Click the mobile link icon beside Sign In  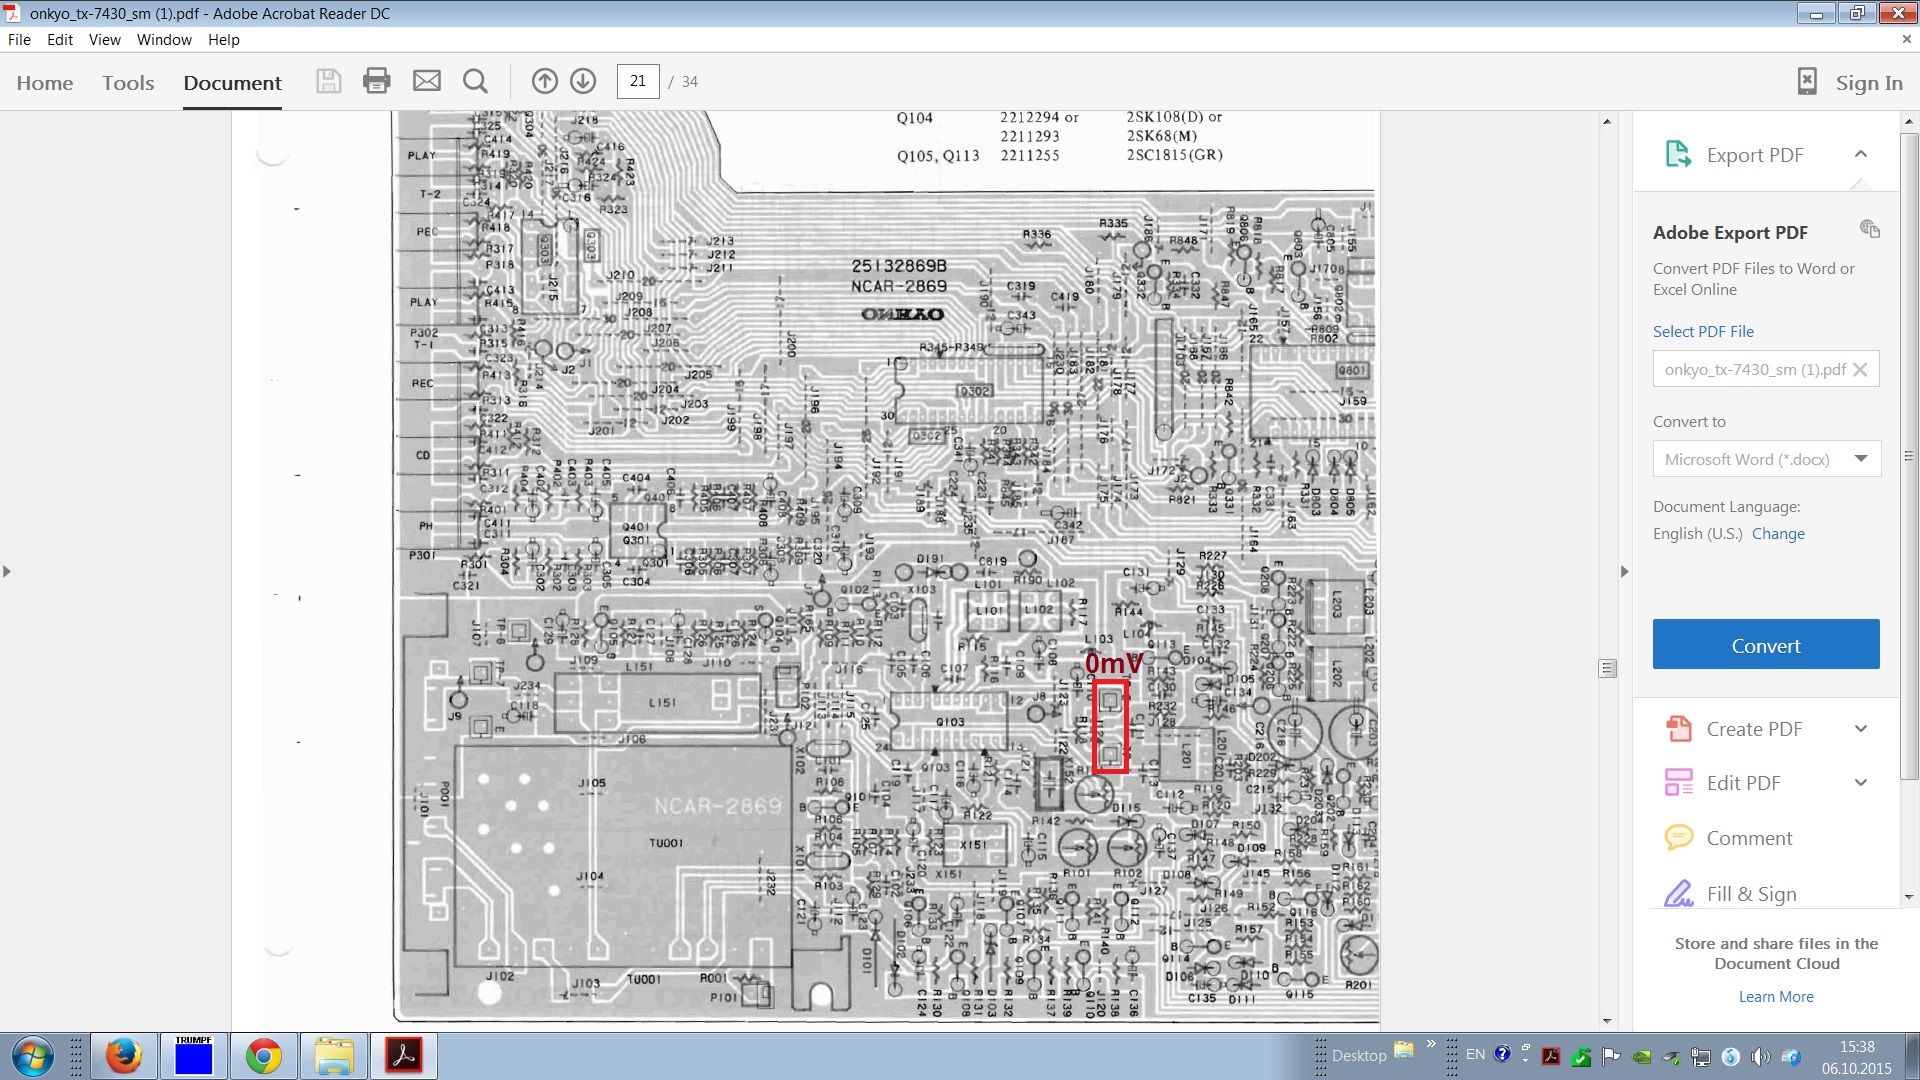coord(1807,82)
